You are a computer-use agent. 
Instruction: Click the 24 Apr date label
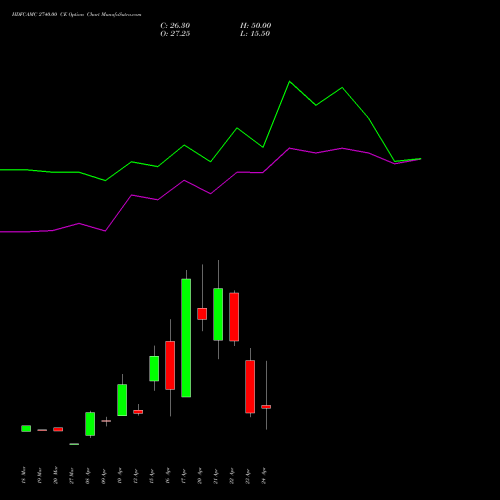[264, 476]
